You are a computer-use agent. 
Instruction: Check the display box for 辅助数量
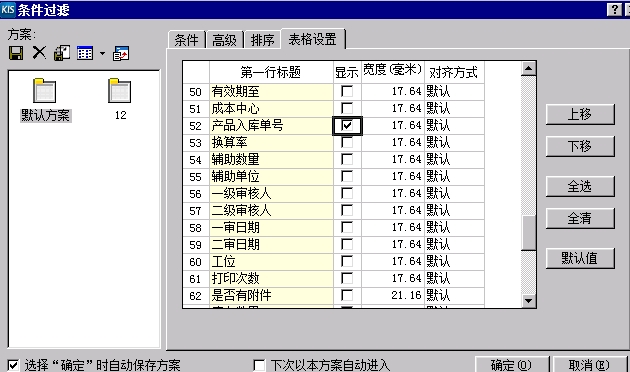(x=347, y=159)
